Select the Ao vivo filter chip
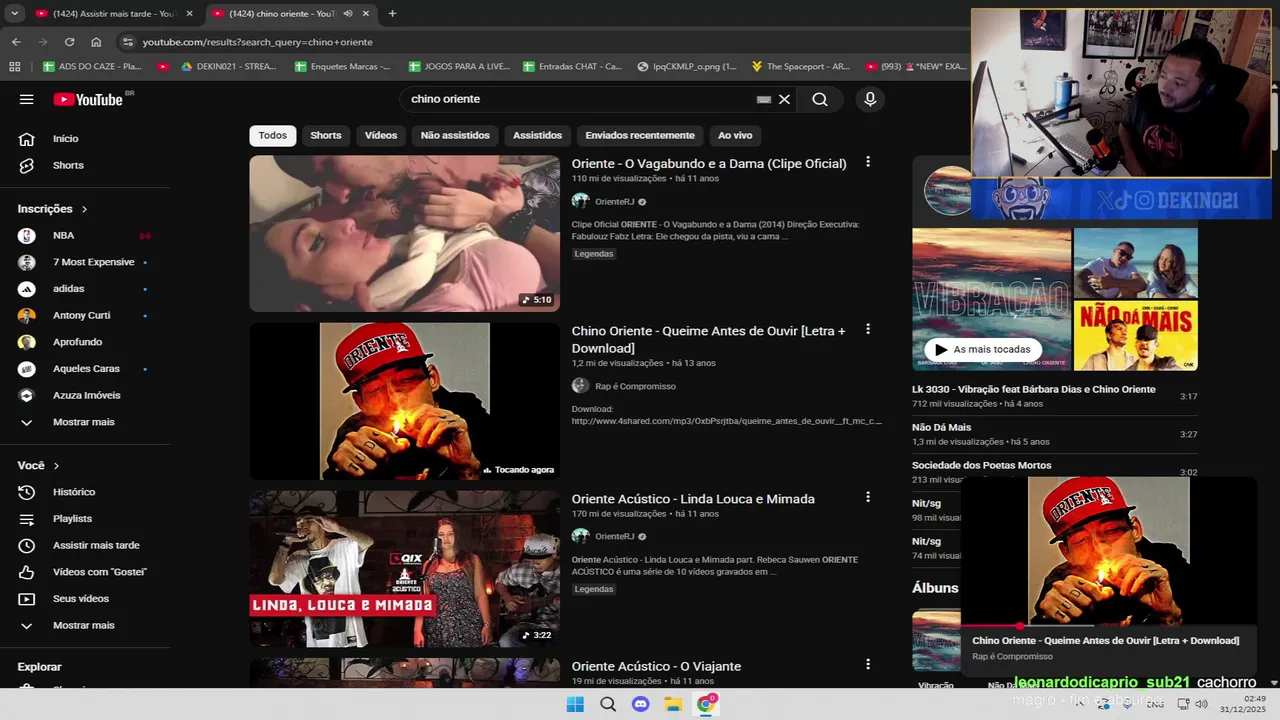1280x720 pixels. tap(735, 135)
